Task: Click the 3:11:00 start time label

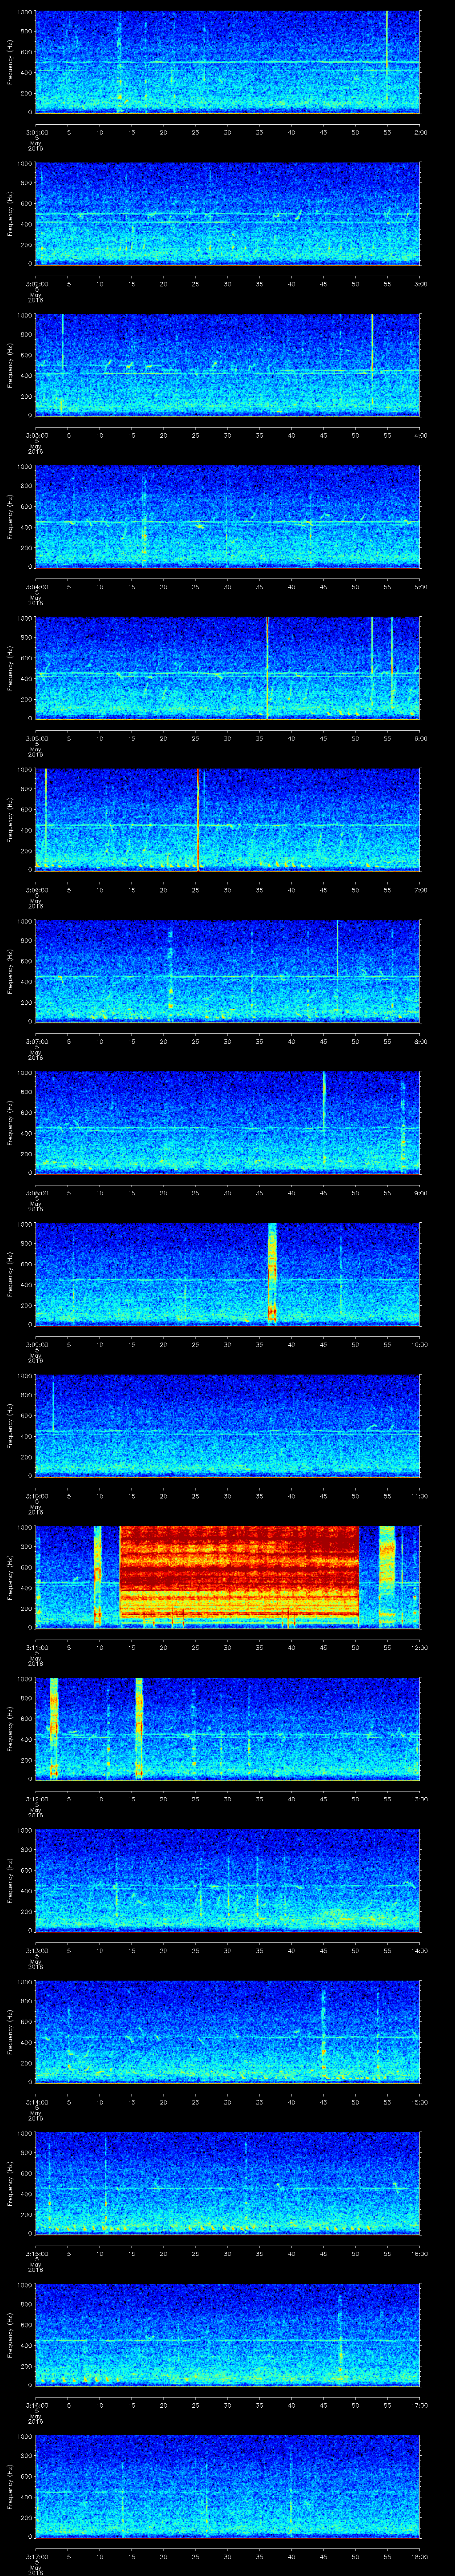Action: [36, 1647]
